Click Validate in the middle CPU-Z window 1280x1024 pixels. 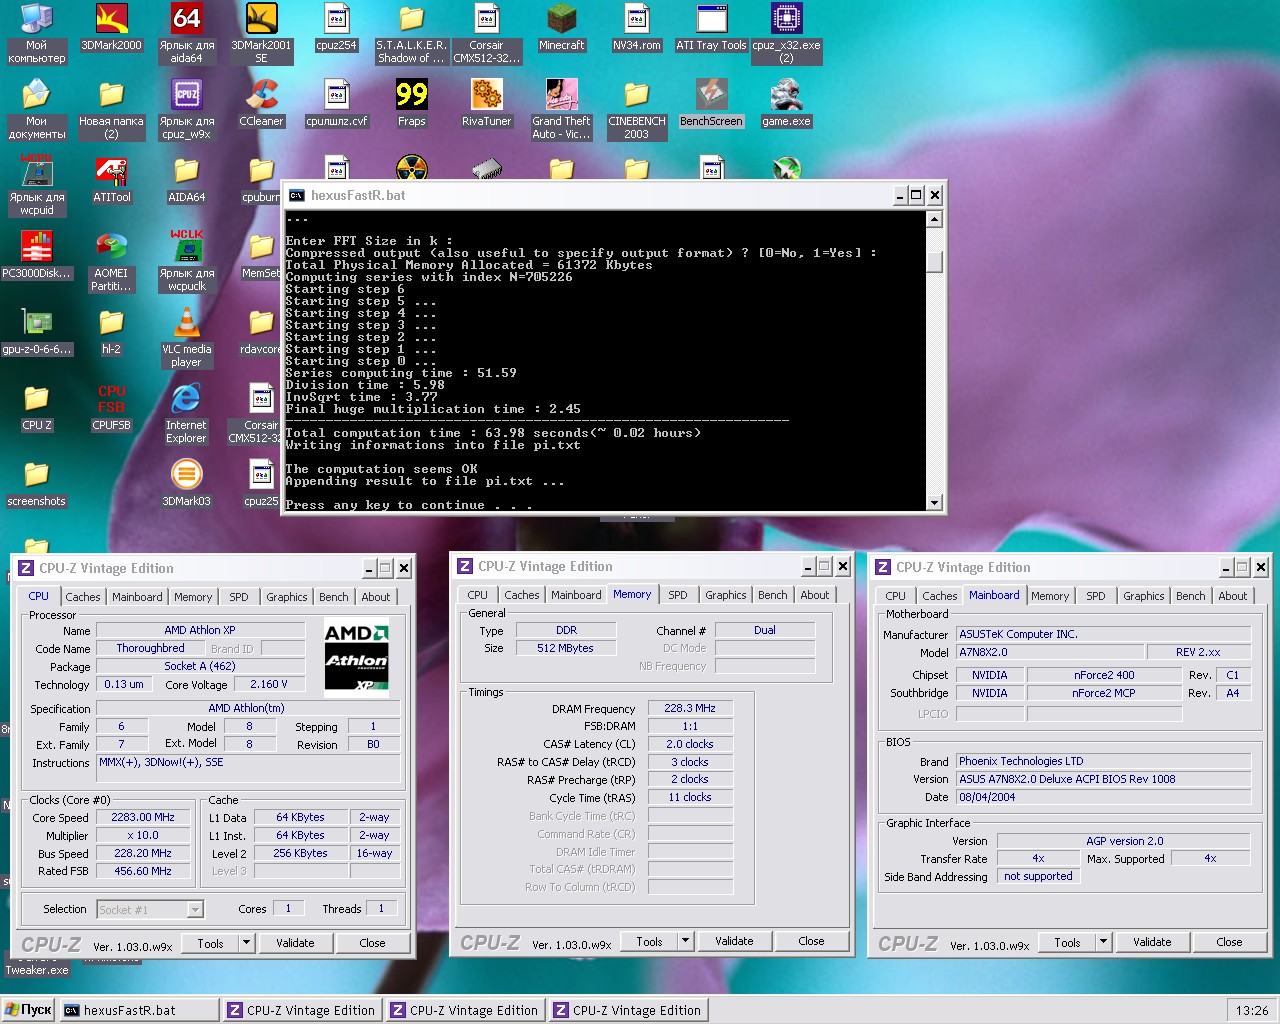tap(734, 941)
